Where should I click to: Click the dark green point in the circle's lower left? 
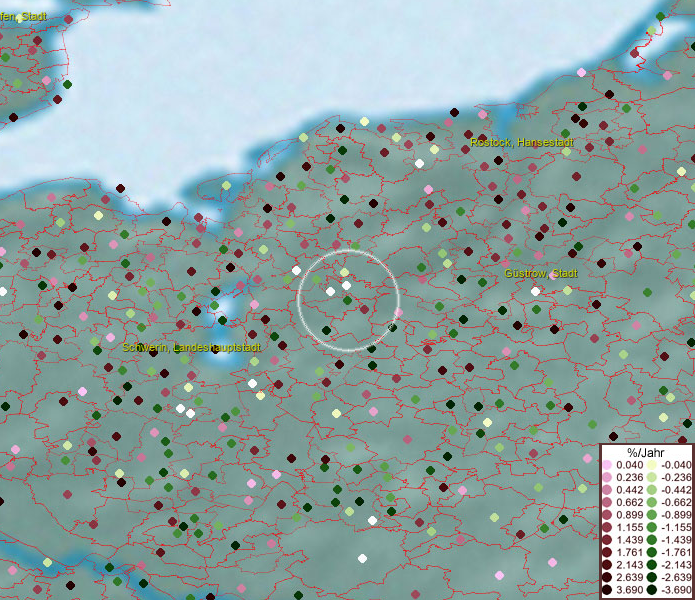pyautogui.click(x=326, y=331)
